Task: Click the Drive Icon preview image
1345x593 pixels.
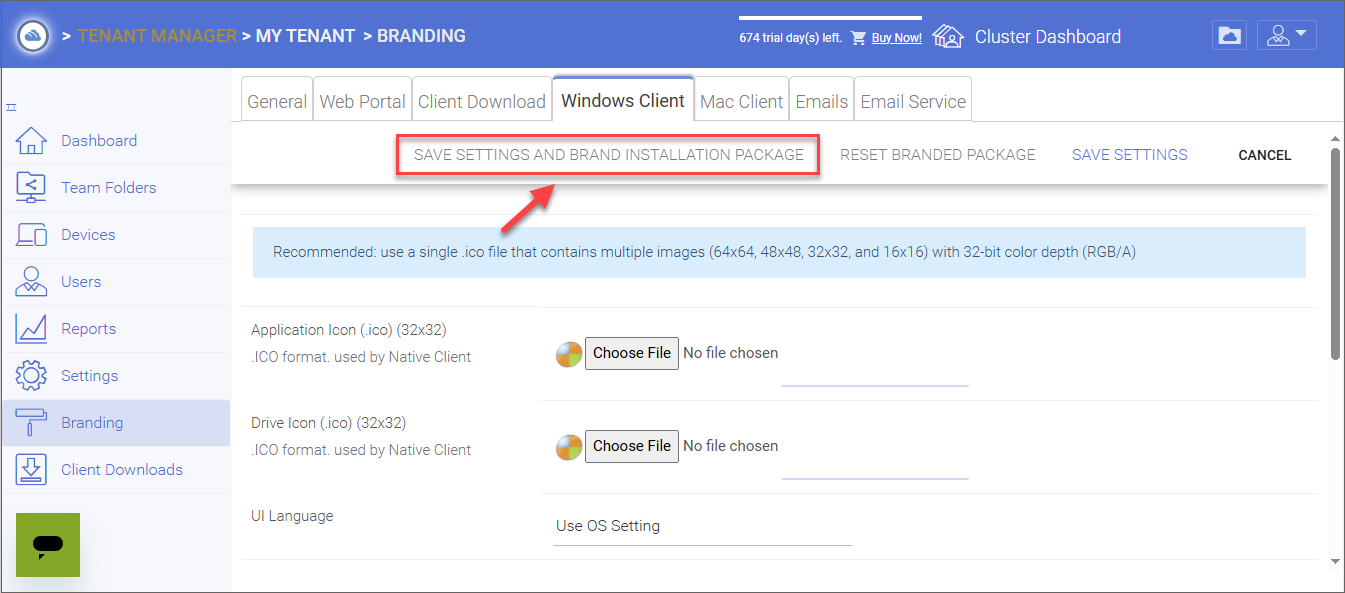Action: tap(568, 447)
